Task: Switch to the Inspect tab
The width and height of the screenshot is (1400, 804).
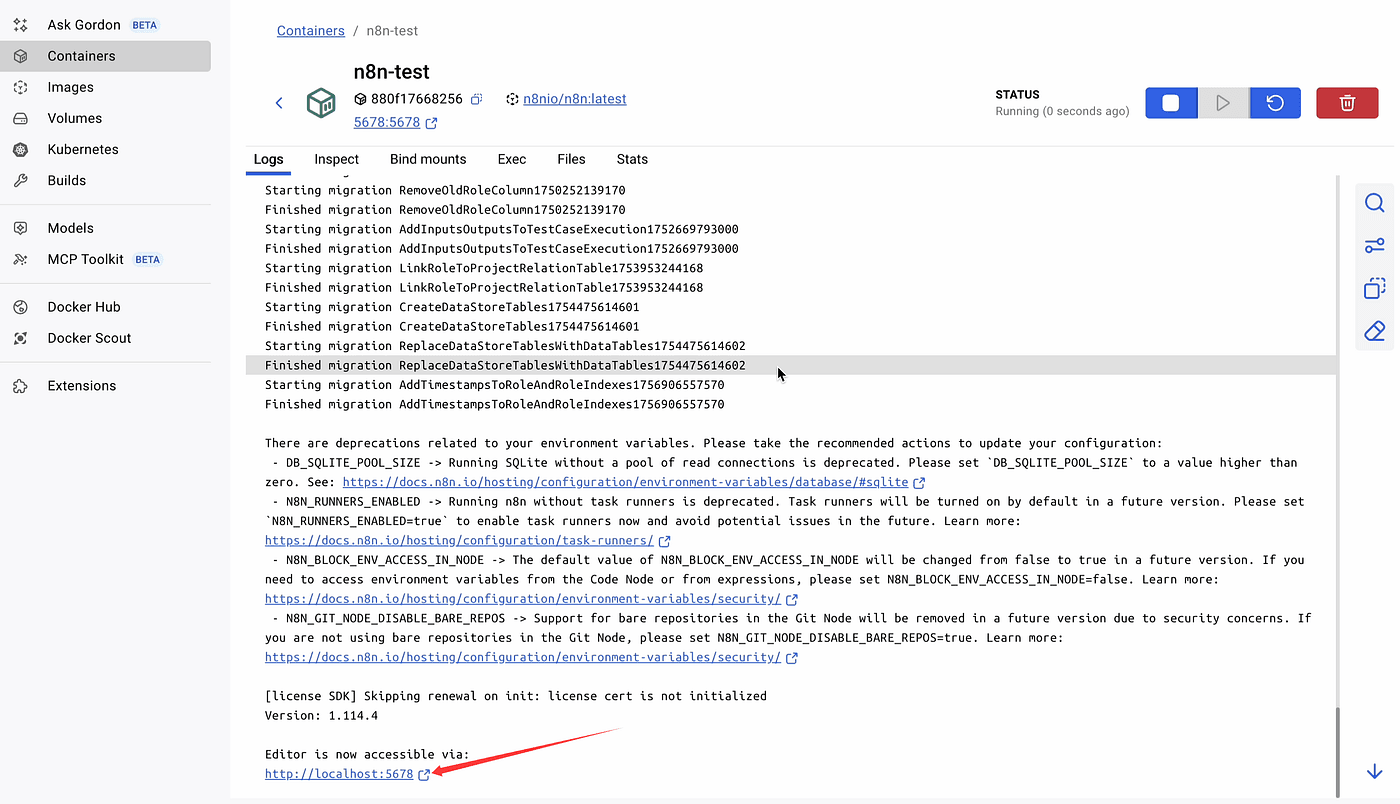Action: (x=336, y=159)
